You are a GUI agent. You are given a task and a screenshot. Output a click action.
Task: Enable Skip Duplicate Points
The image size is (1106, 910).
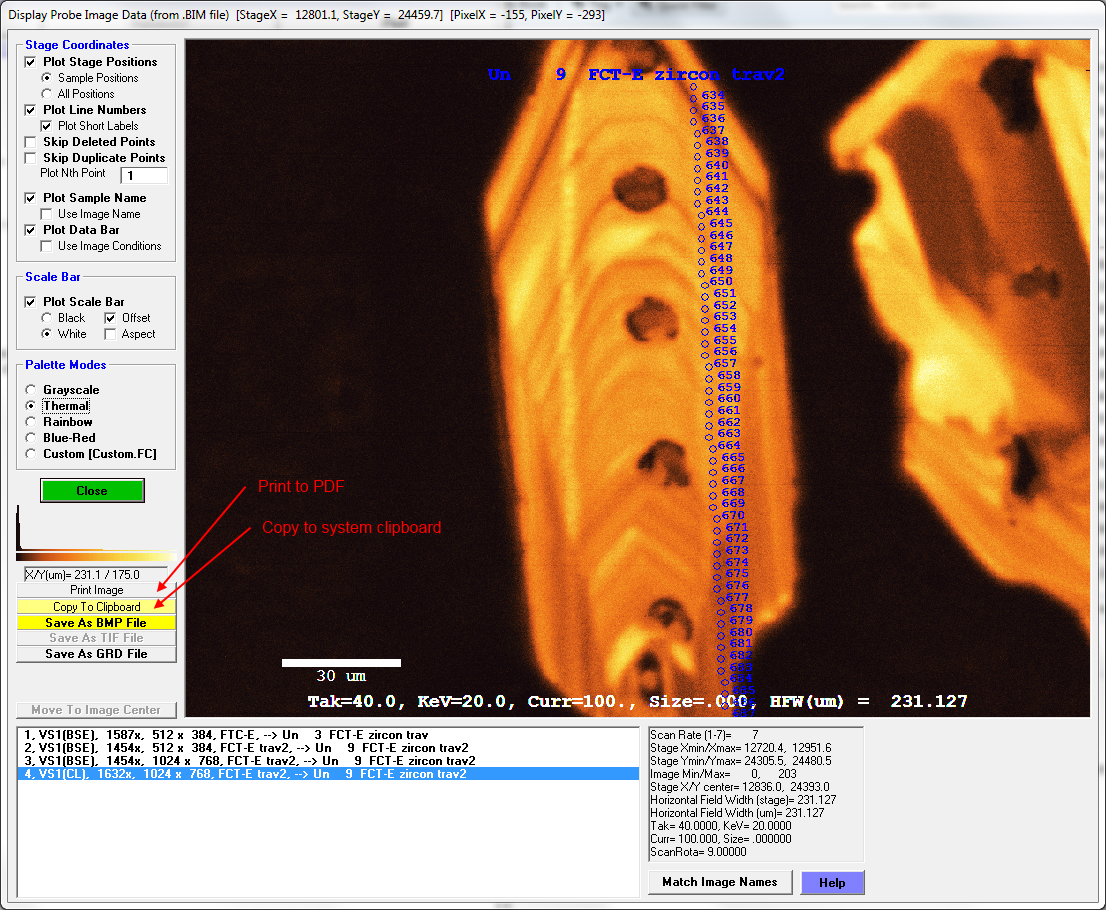coord(31,158)
